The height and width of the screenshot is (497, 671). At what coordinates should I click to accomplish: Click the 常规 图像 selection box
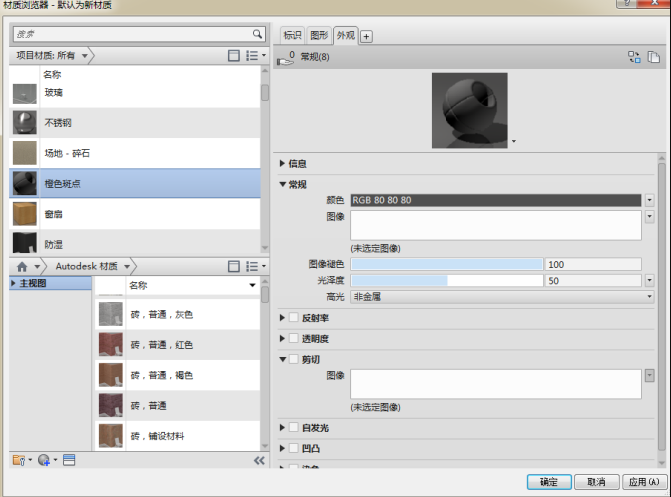[496, 225]
